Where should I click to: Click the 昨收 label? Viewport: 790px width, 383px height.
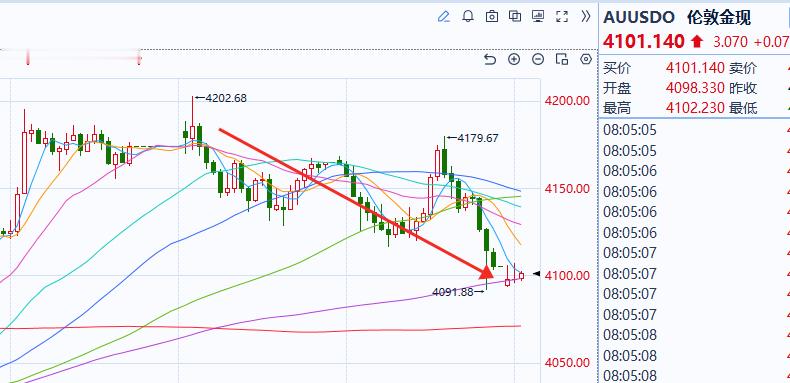pyautogui.click(x=743, y=88)
